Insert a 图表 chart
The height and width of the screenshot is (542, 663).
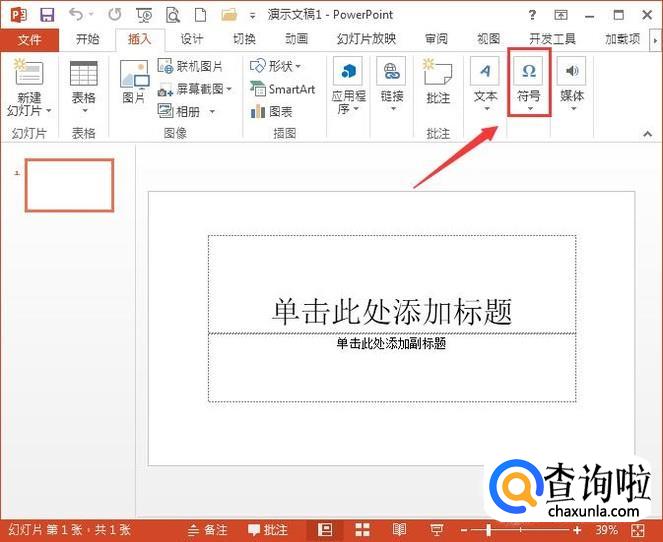pos(271,112)
